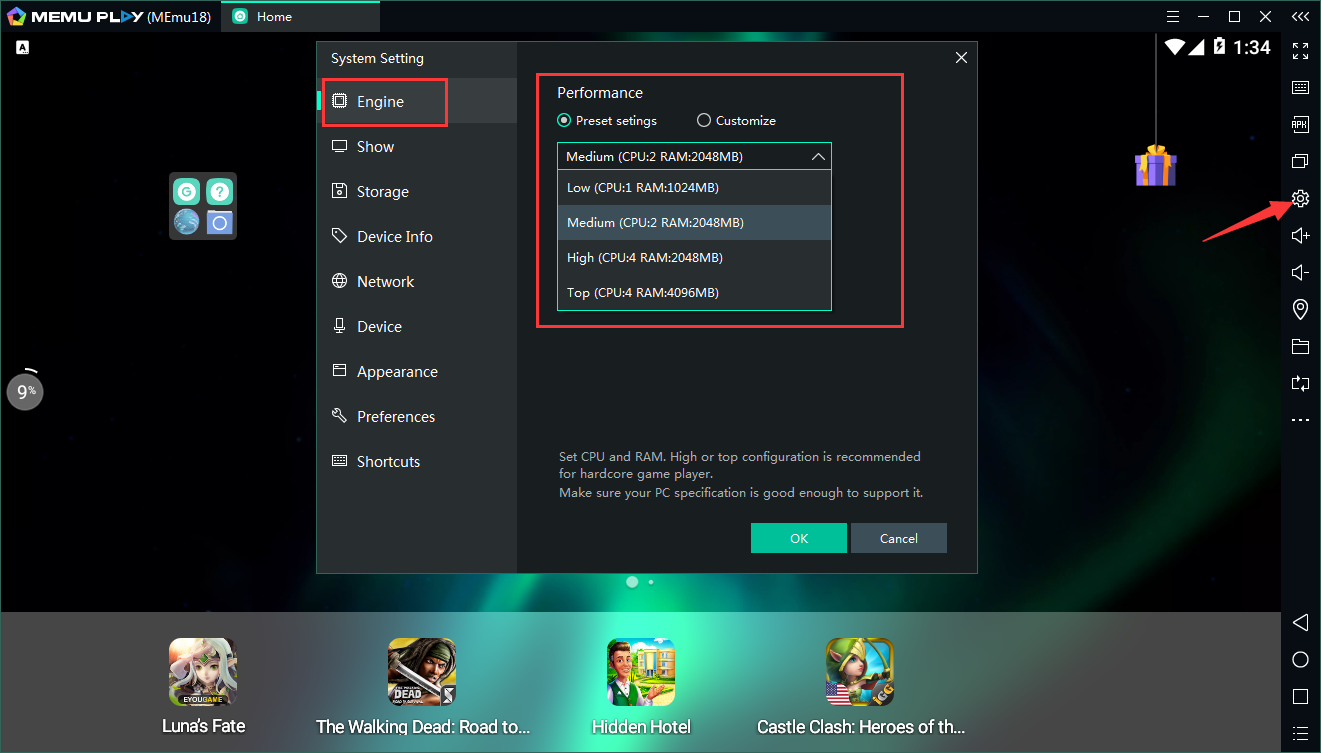Screen dimensions: 1321x753
Task: Open the keyboard mapping icon in sidebar
Action: (1300, 88)
